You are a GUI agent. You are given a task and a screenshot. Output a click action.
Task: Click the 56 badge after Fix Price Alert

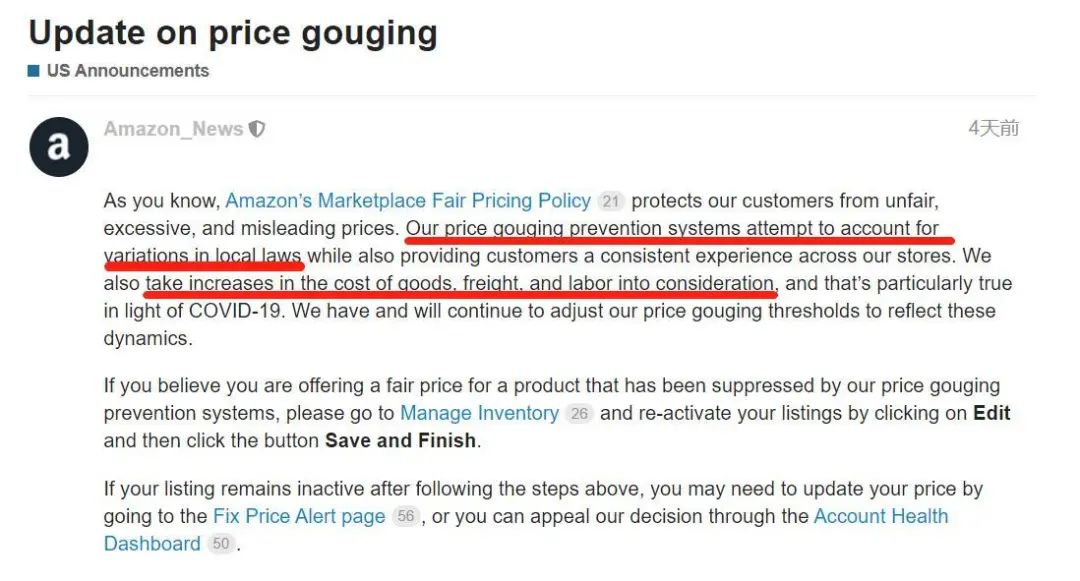pyautogui.click(x=405, y=517)
